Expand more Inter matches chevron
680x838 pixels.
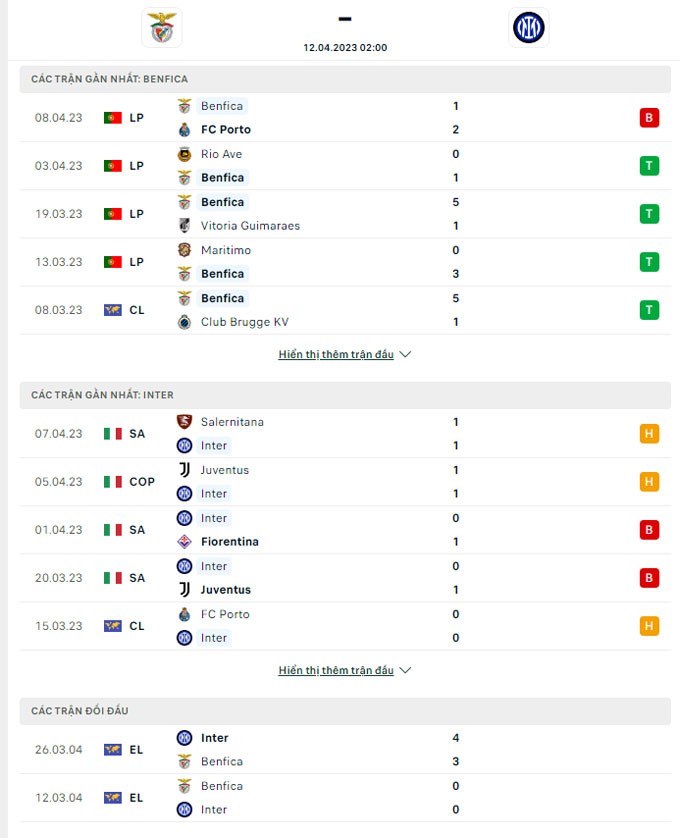pyautogui.click(x=405, y=671)
